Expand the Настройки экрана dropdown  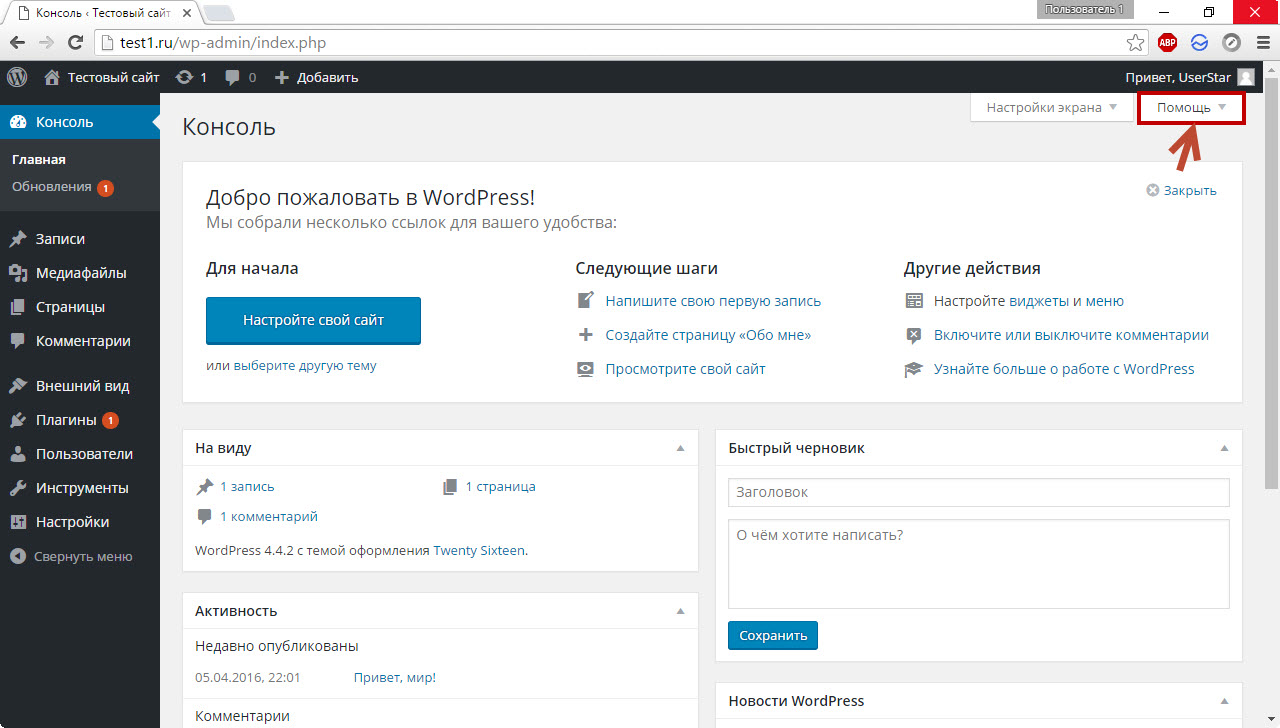pyautogui.click(x=1052, y=108)
